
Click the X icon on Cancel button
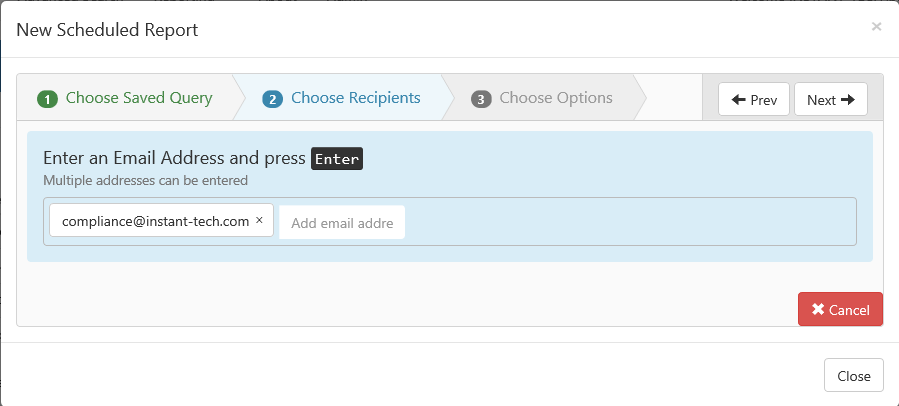818,310
